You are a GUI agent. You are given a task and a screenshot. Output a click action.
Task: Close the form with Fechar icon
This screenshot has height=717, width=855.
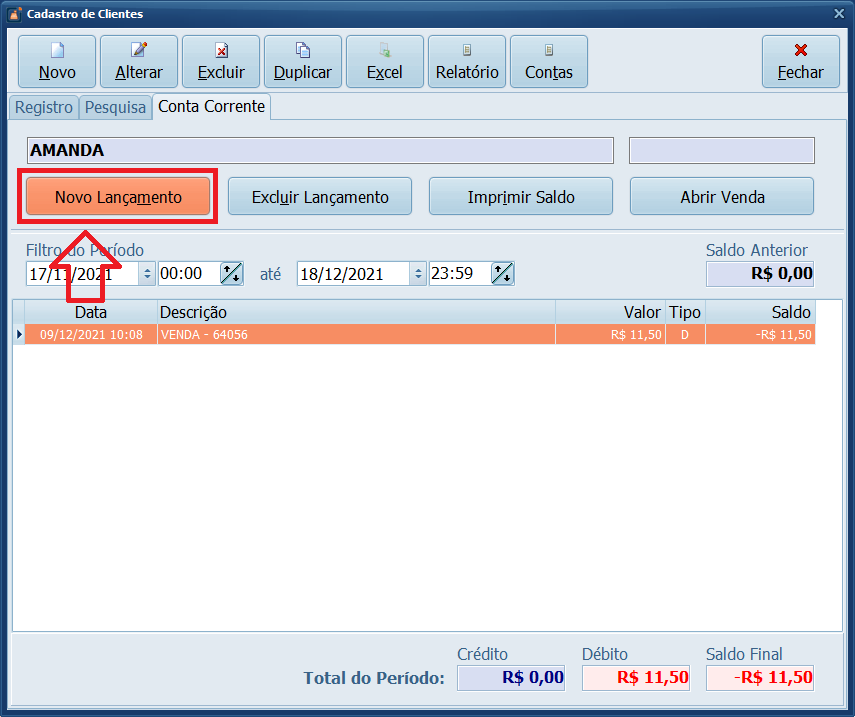800,50
